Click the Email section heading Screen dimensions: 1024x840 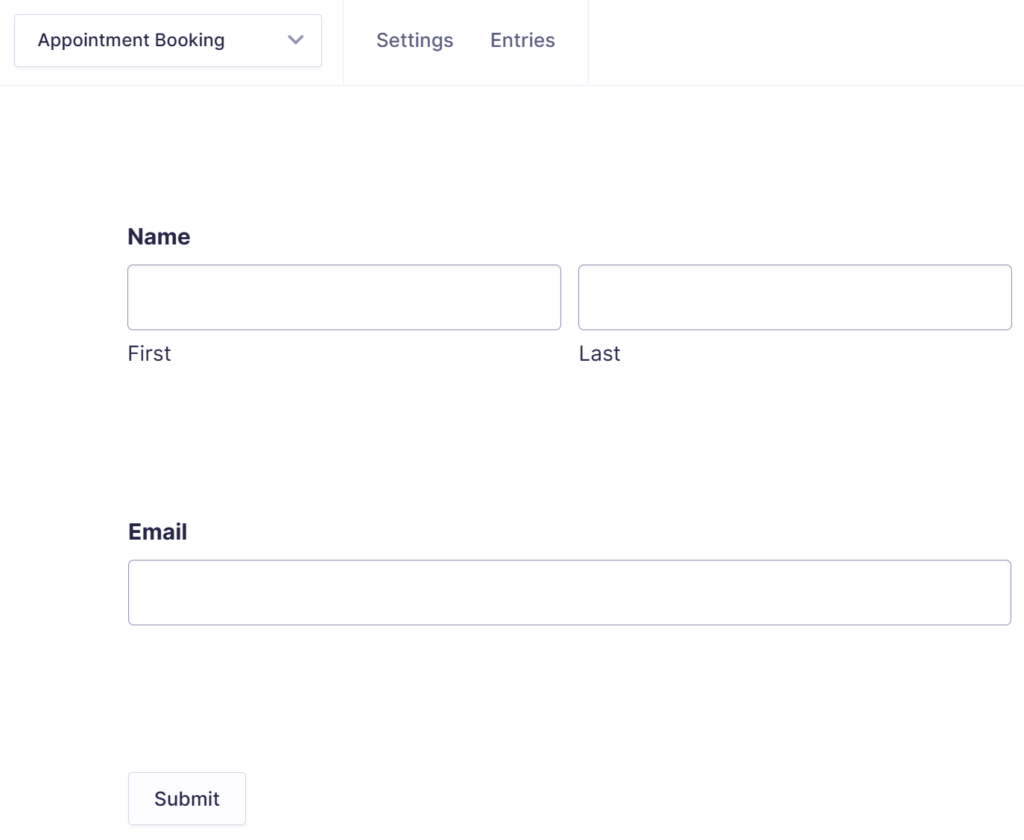coord(157,531)
